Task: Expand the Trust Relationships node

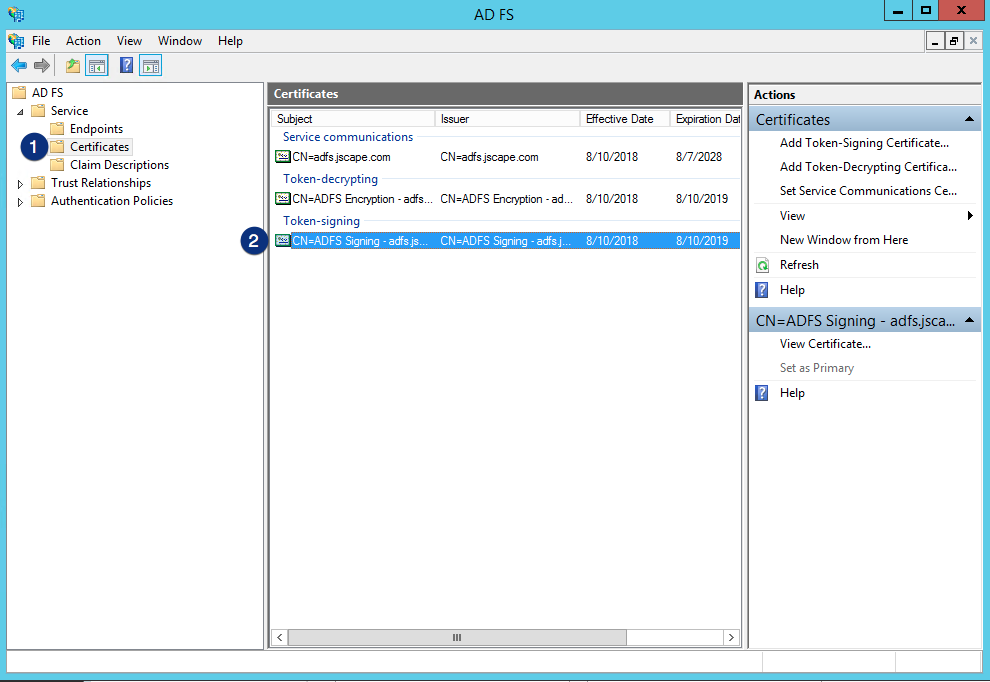Action: tap(21, 183)
